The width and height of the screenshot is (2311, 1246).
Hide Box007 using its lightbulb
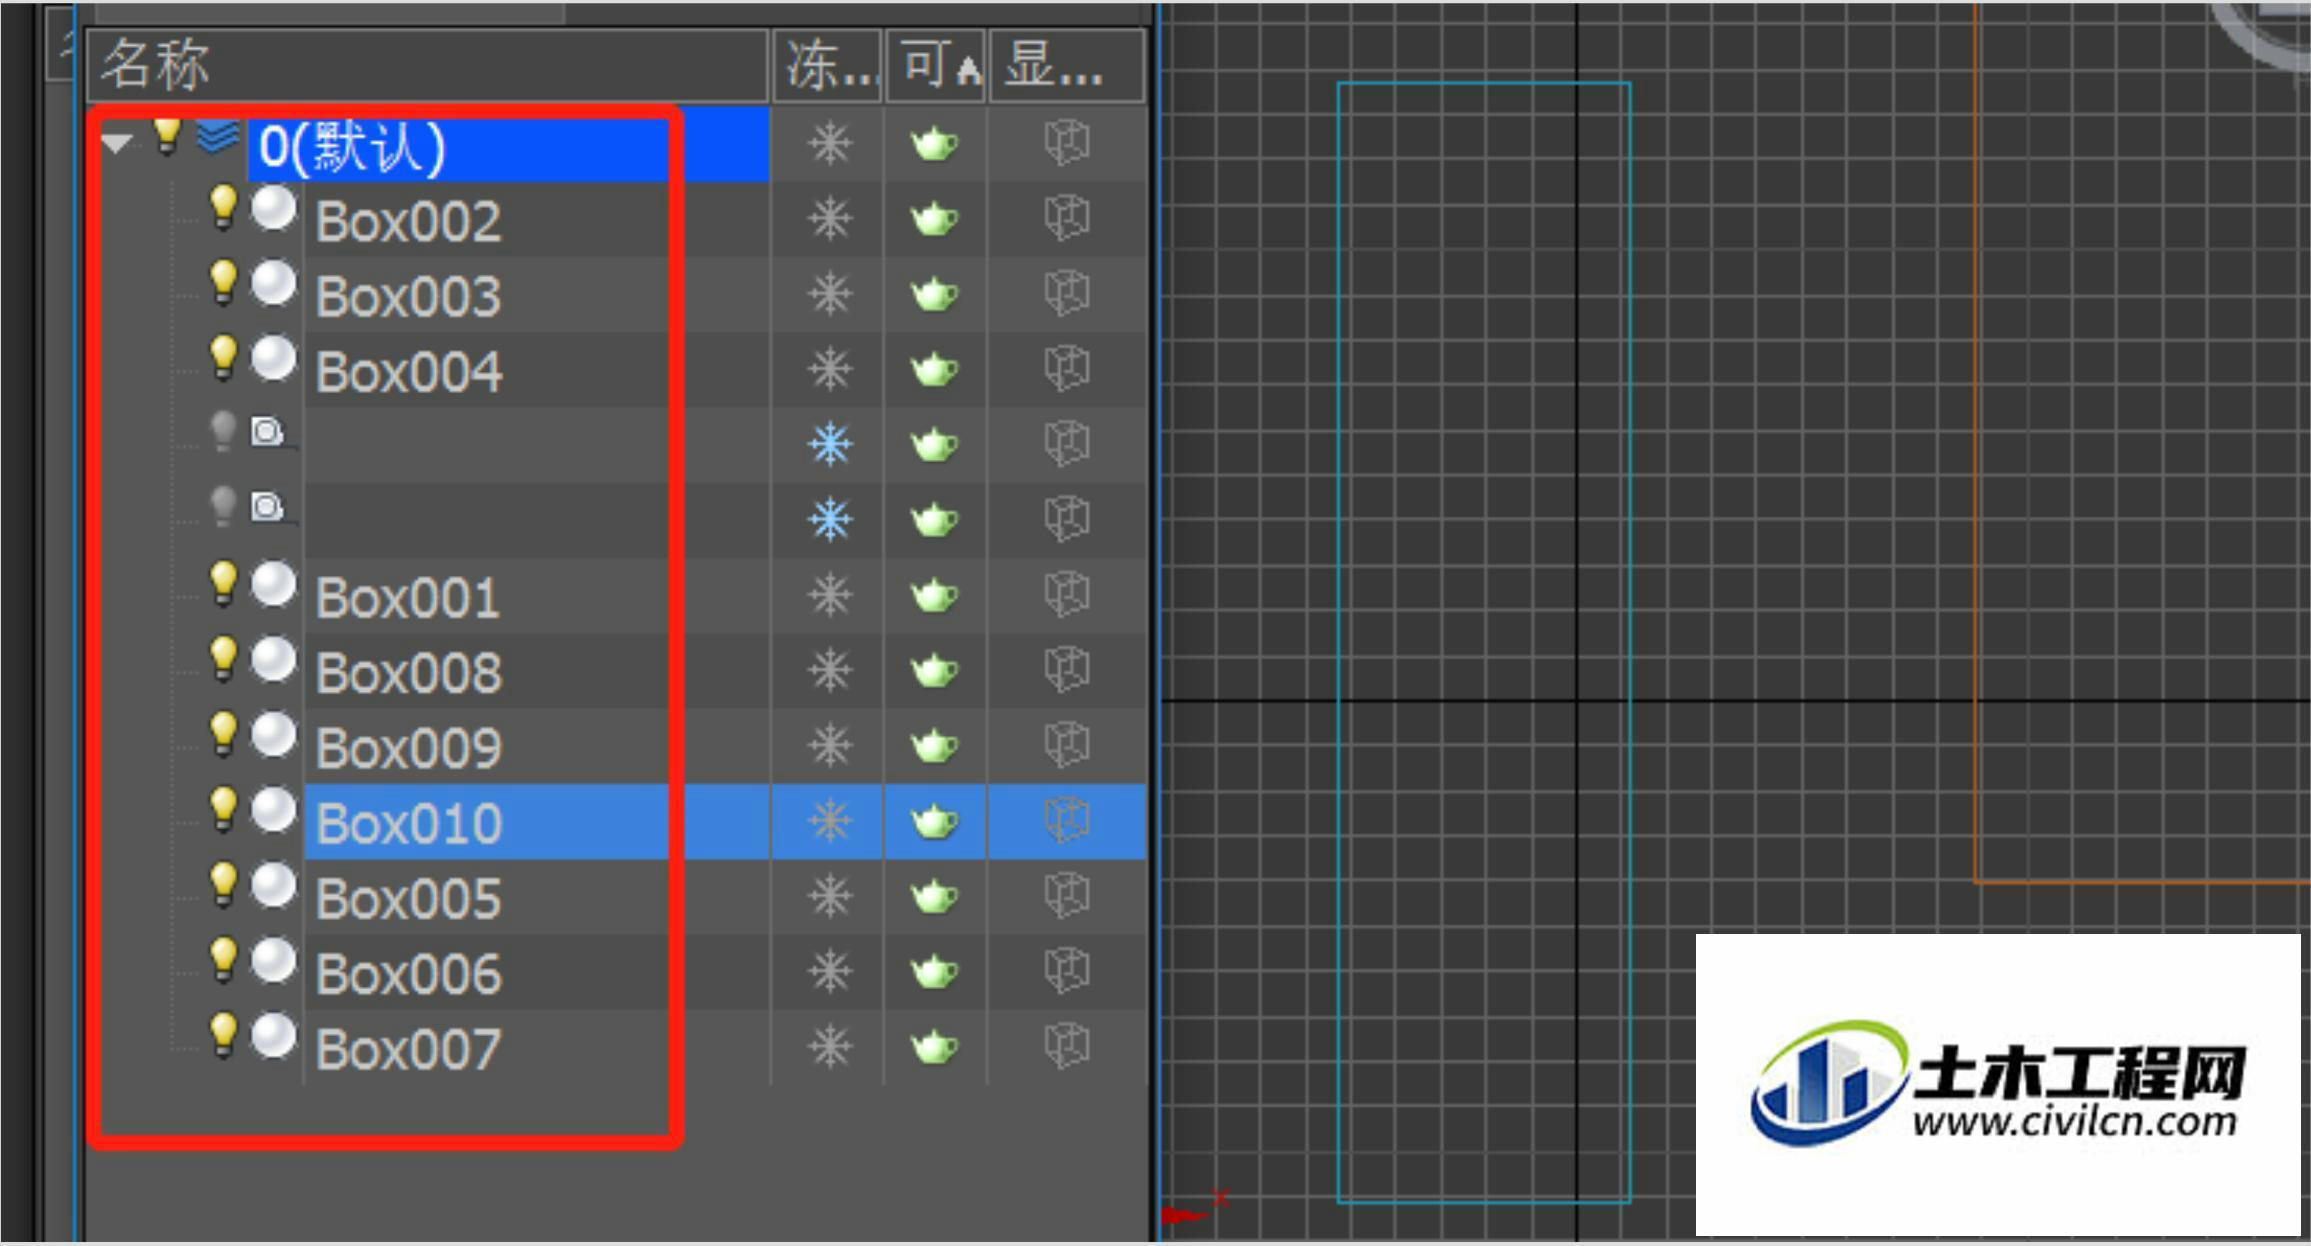pos(223,1034)
